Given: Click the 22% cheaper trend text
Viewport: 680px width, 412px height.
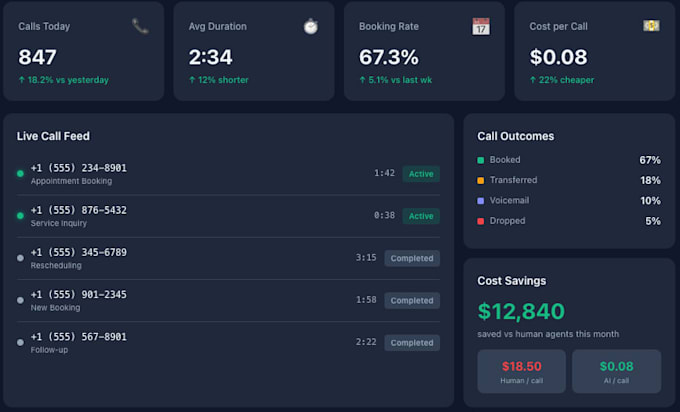Looking at the screenshot, I should click(562, 80).
